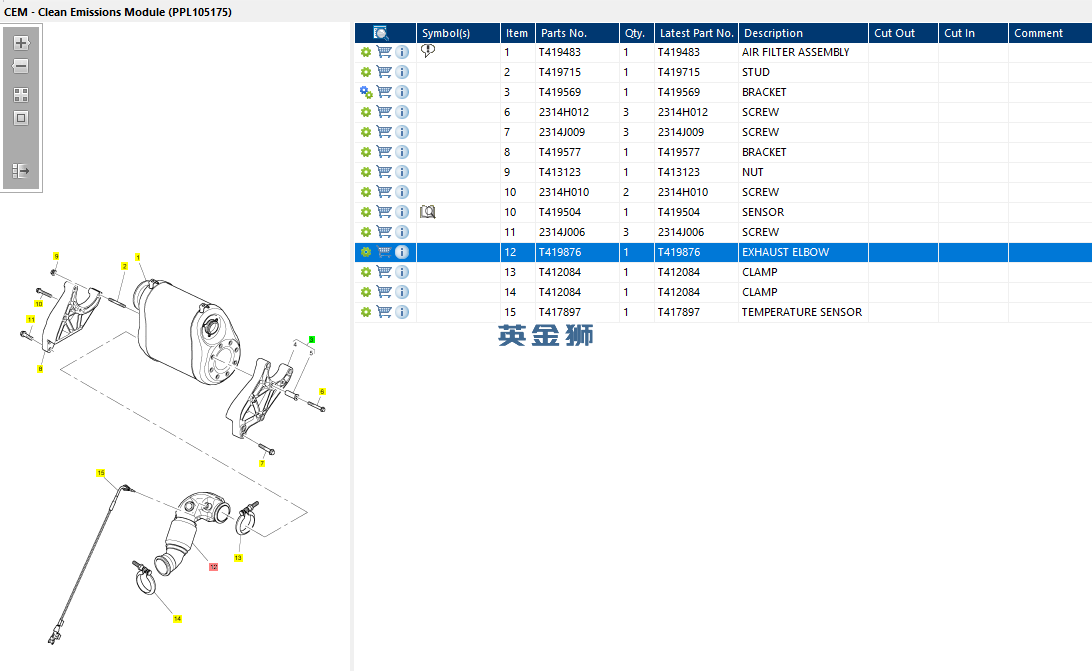Click gear icon for AIR FILTER ASSEMBLY row
Screen dimensions: 1092x671
366,52
